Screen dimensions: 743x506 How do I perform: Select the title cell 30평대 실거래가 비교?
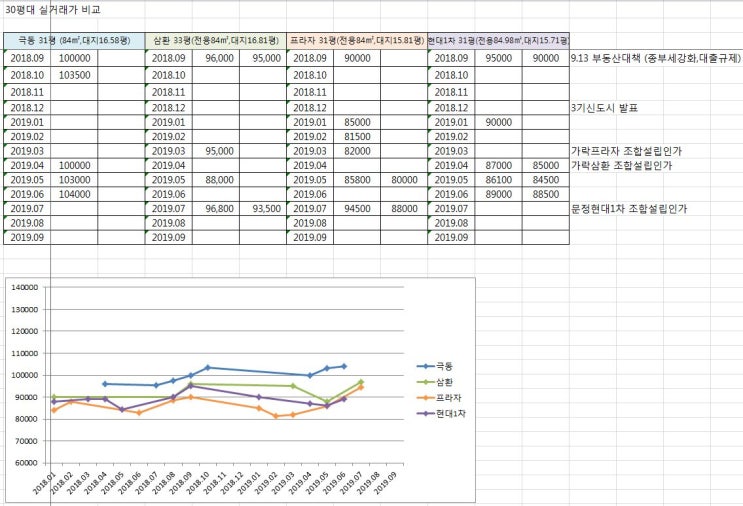(x=52, y=9)
